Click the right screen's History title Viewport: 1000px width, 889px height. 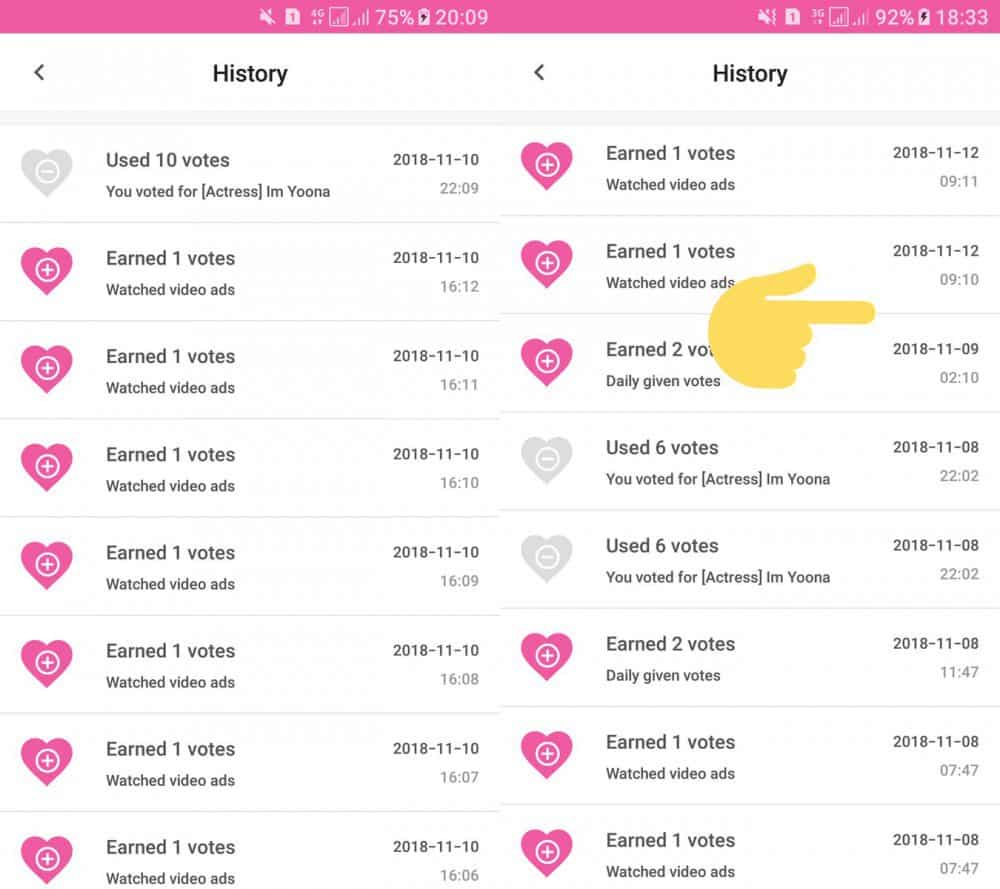(750, 73)
